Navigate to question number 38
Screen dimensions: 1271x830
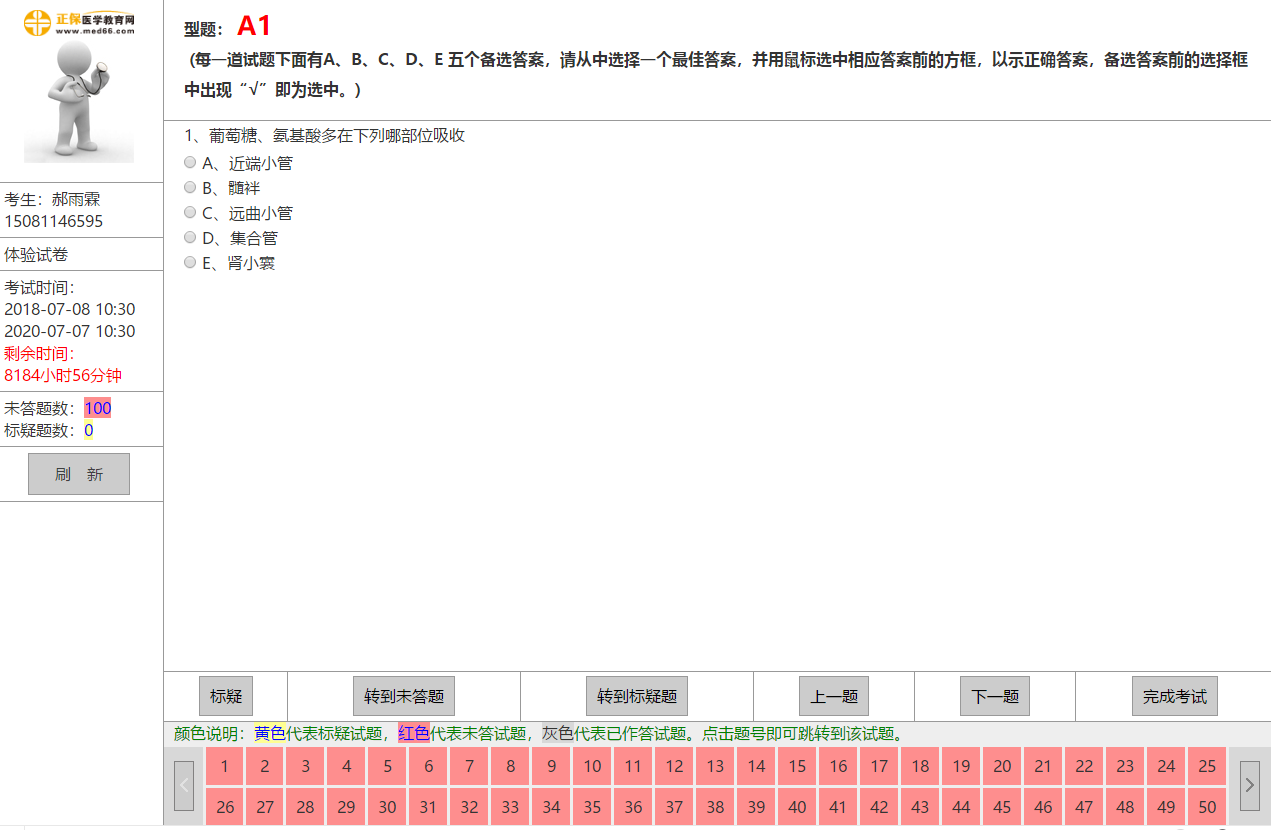click(715, 807)
